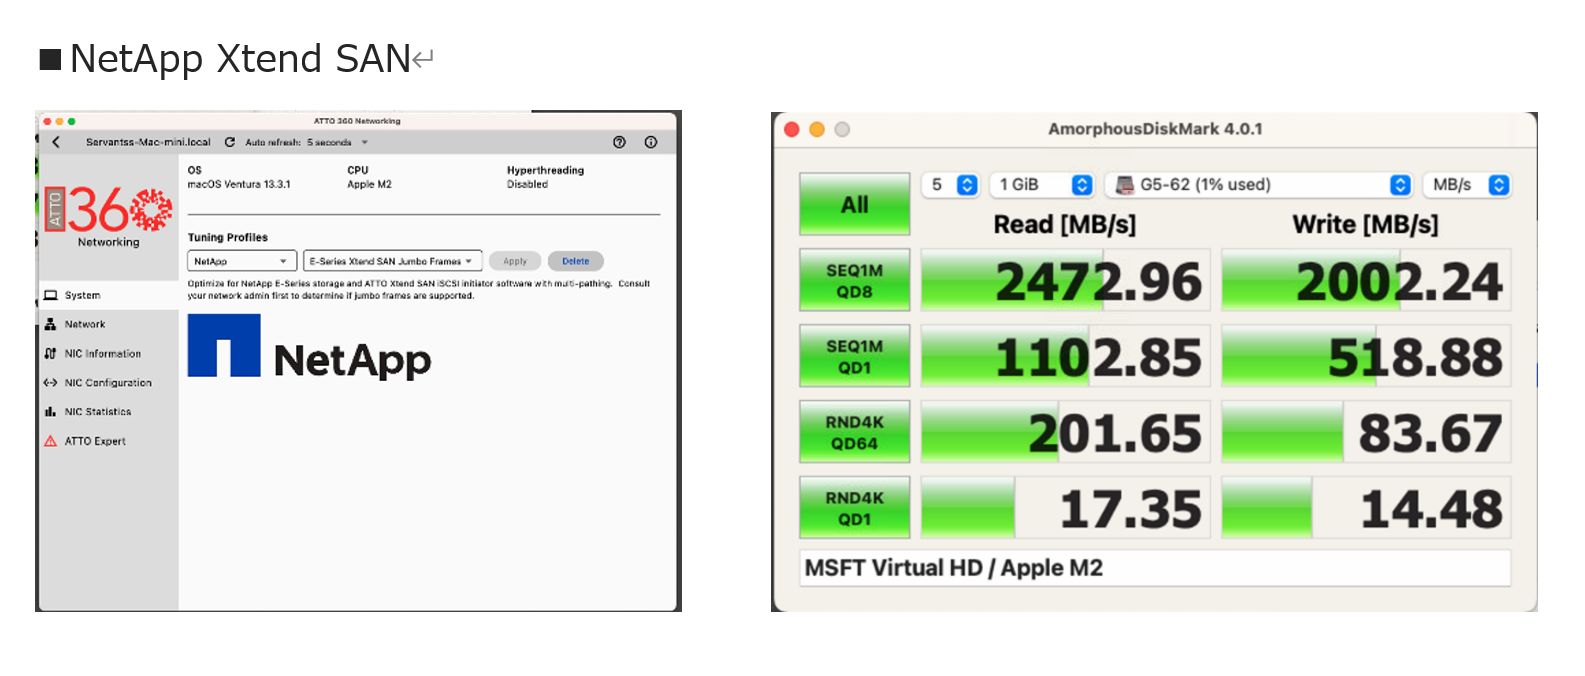The height and width of the screenshot is (676, 1585).
Task: Open the MB/s units dropdown
Action: (1467, 185)
